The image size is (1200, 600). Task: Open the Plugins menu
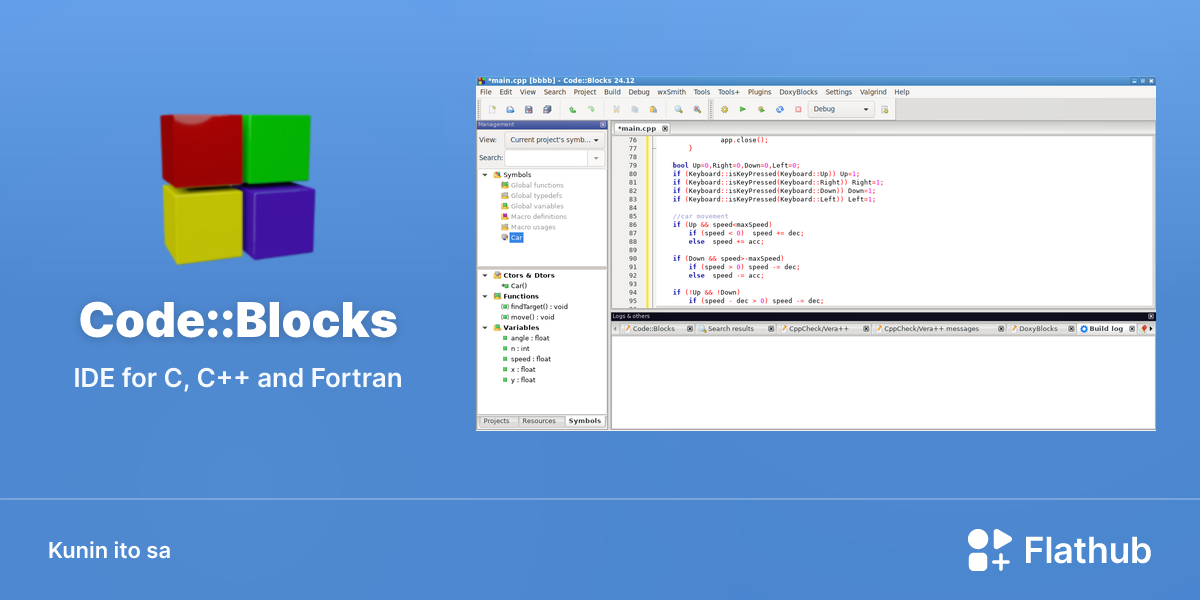click(x=760, y=92)
